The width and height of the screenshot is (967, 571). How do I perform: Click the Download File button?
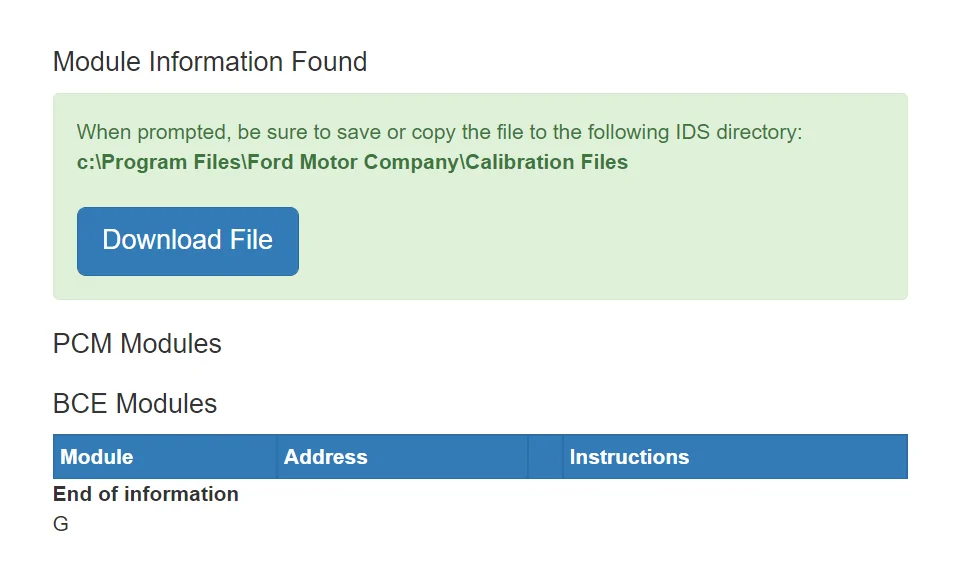click(x=187, y=241)
